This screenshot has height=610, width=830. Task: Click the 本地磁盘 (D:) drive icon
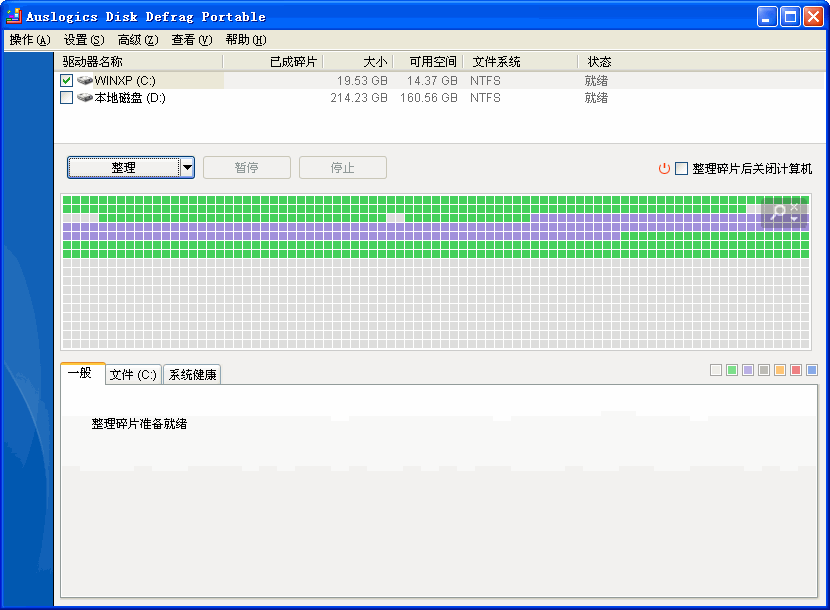pos(85,98)
